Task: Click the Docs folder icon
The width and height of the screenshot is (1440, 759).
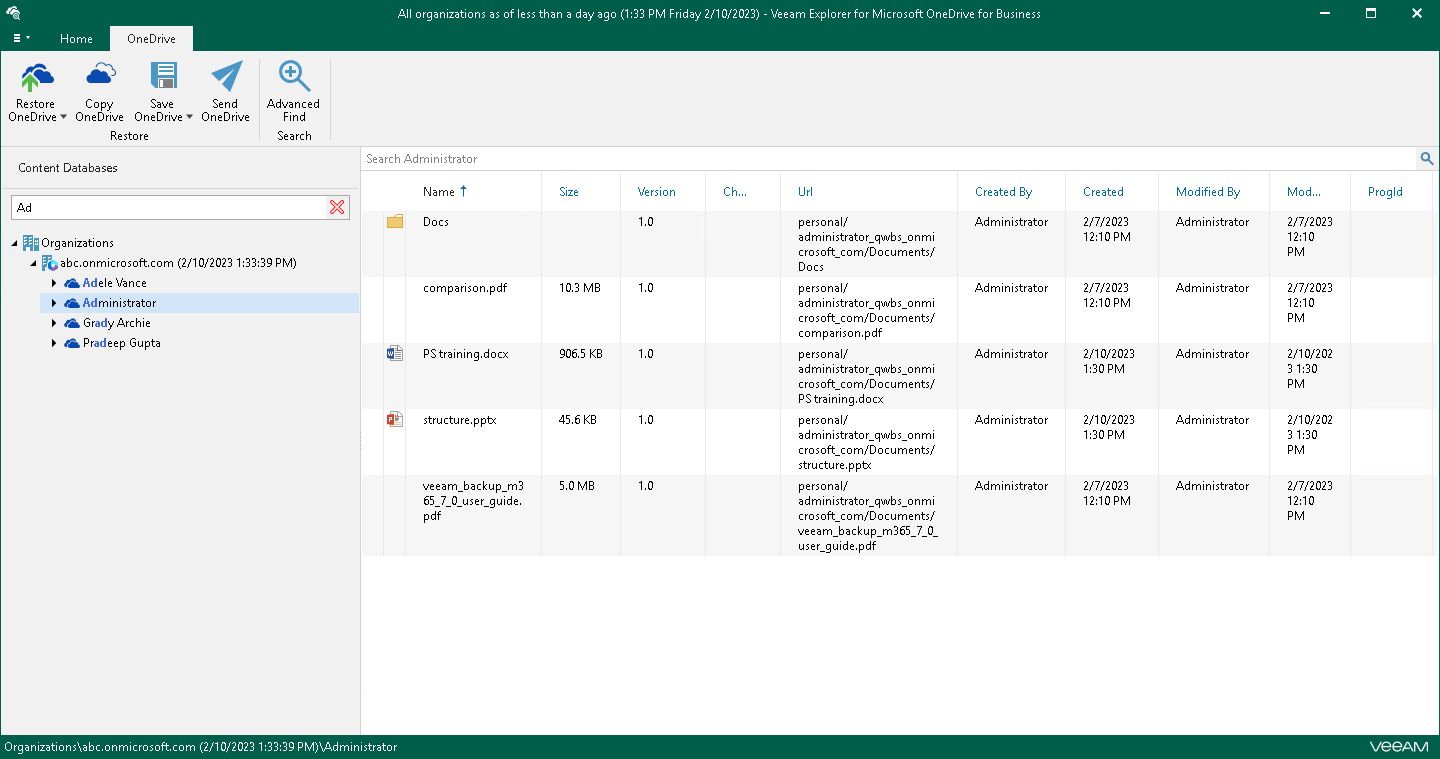Action: click(395, 221)
